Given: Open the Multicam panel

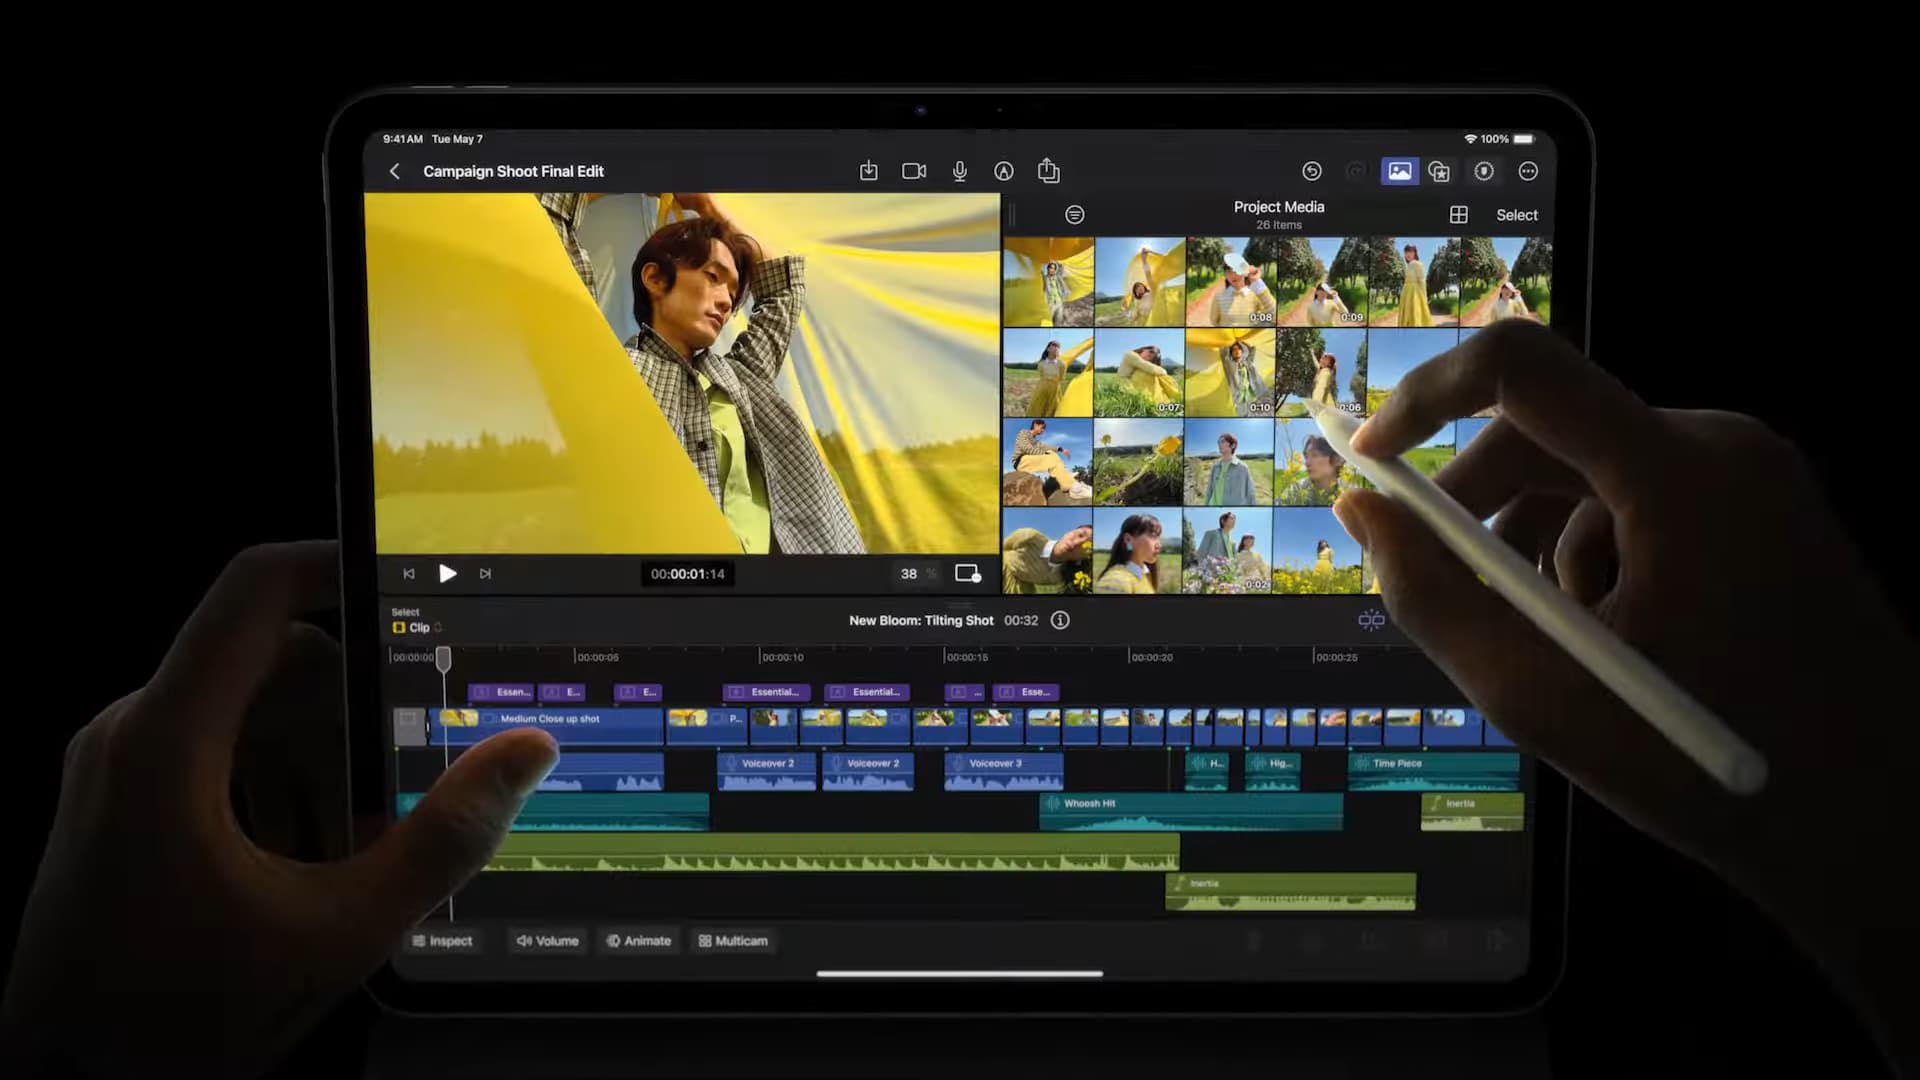Looking at the screenshot, I should point(733,941).
